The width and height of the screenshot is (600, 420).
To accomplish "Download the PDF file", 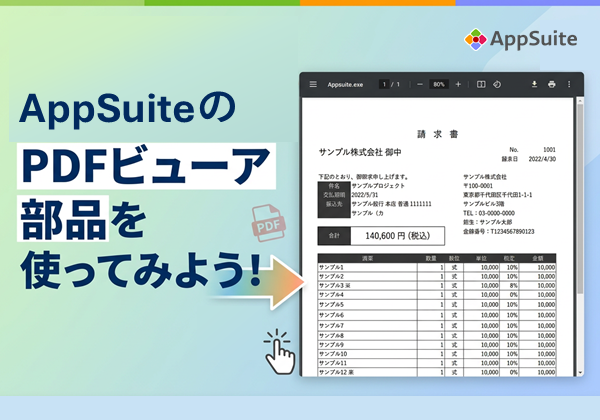I will coord(534,84).
